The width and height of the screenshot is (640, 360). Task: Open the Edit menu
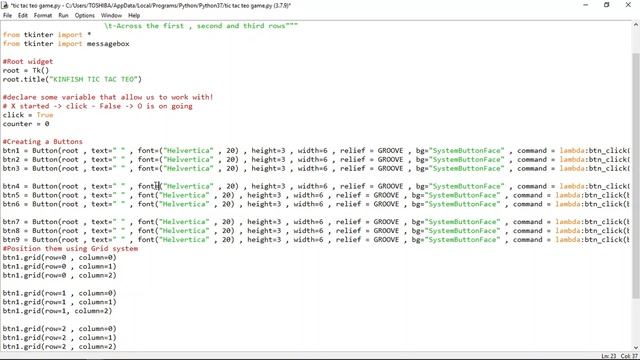pos(23,16)
